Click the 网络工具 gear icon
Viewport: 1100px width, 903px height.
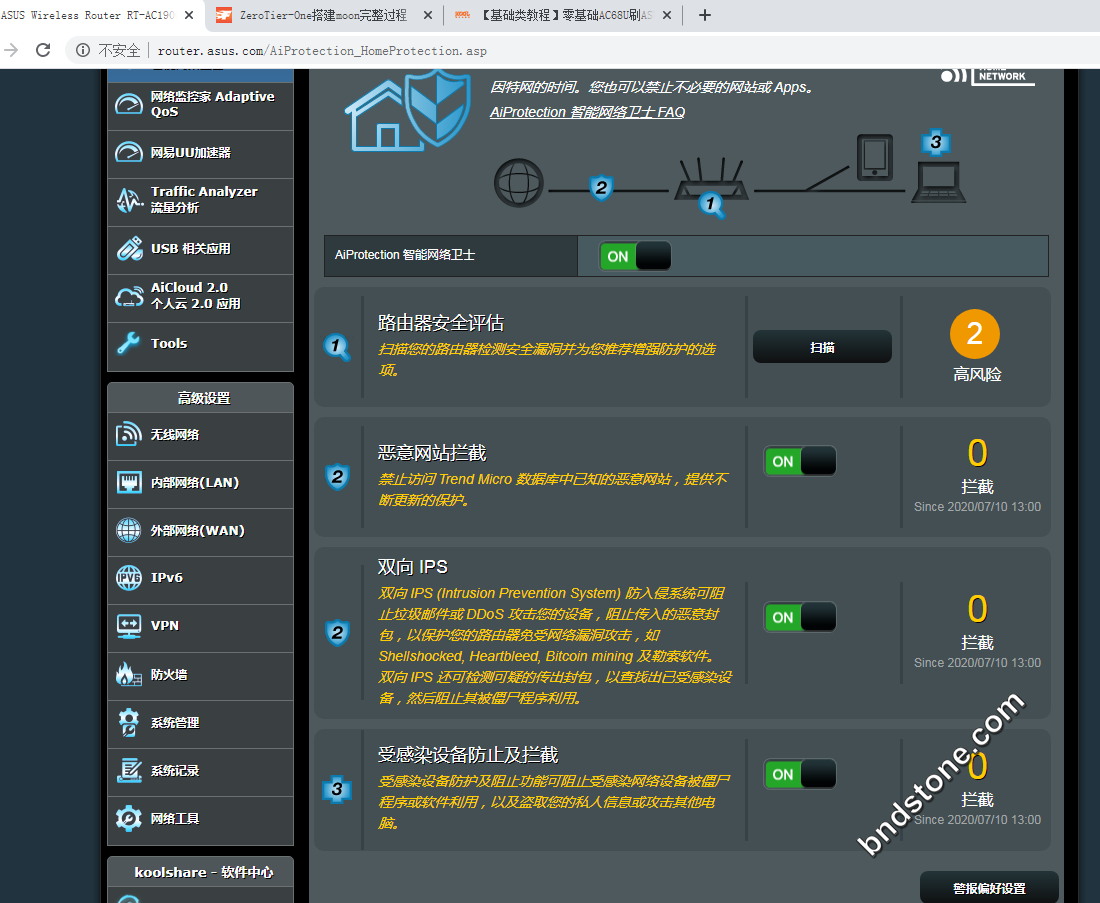point(129,818)
